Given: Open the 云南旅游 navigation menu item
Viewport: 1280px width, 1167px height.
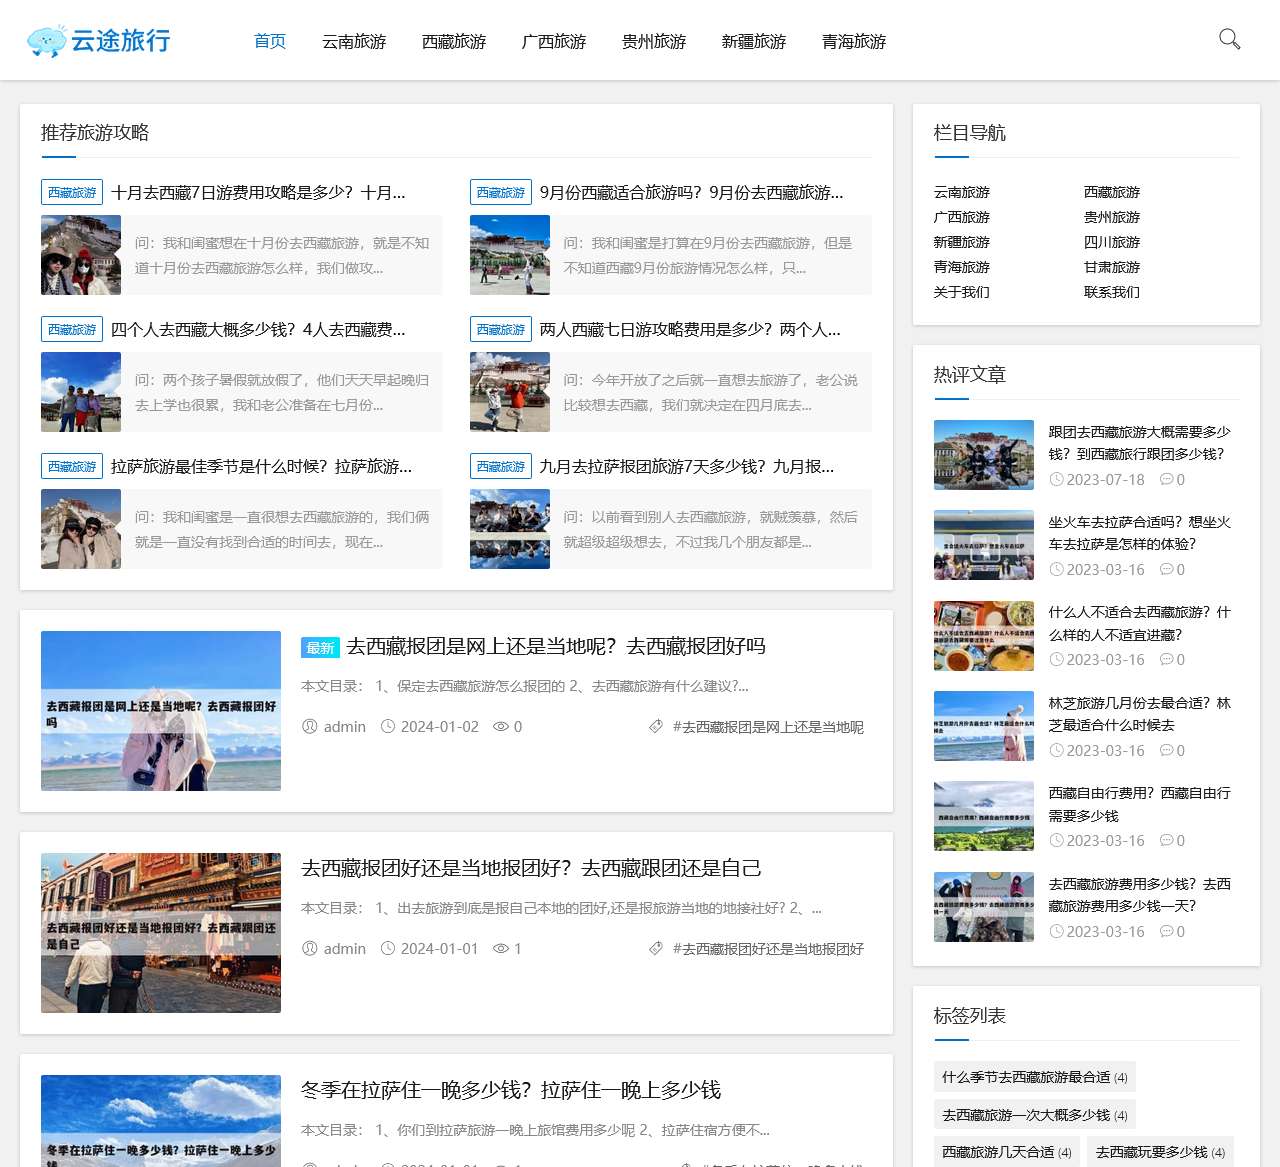Looking at the screenshot, I should (x=354, y=42).
